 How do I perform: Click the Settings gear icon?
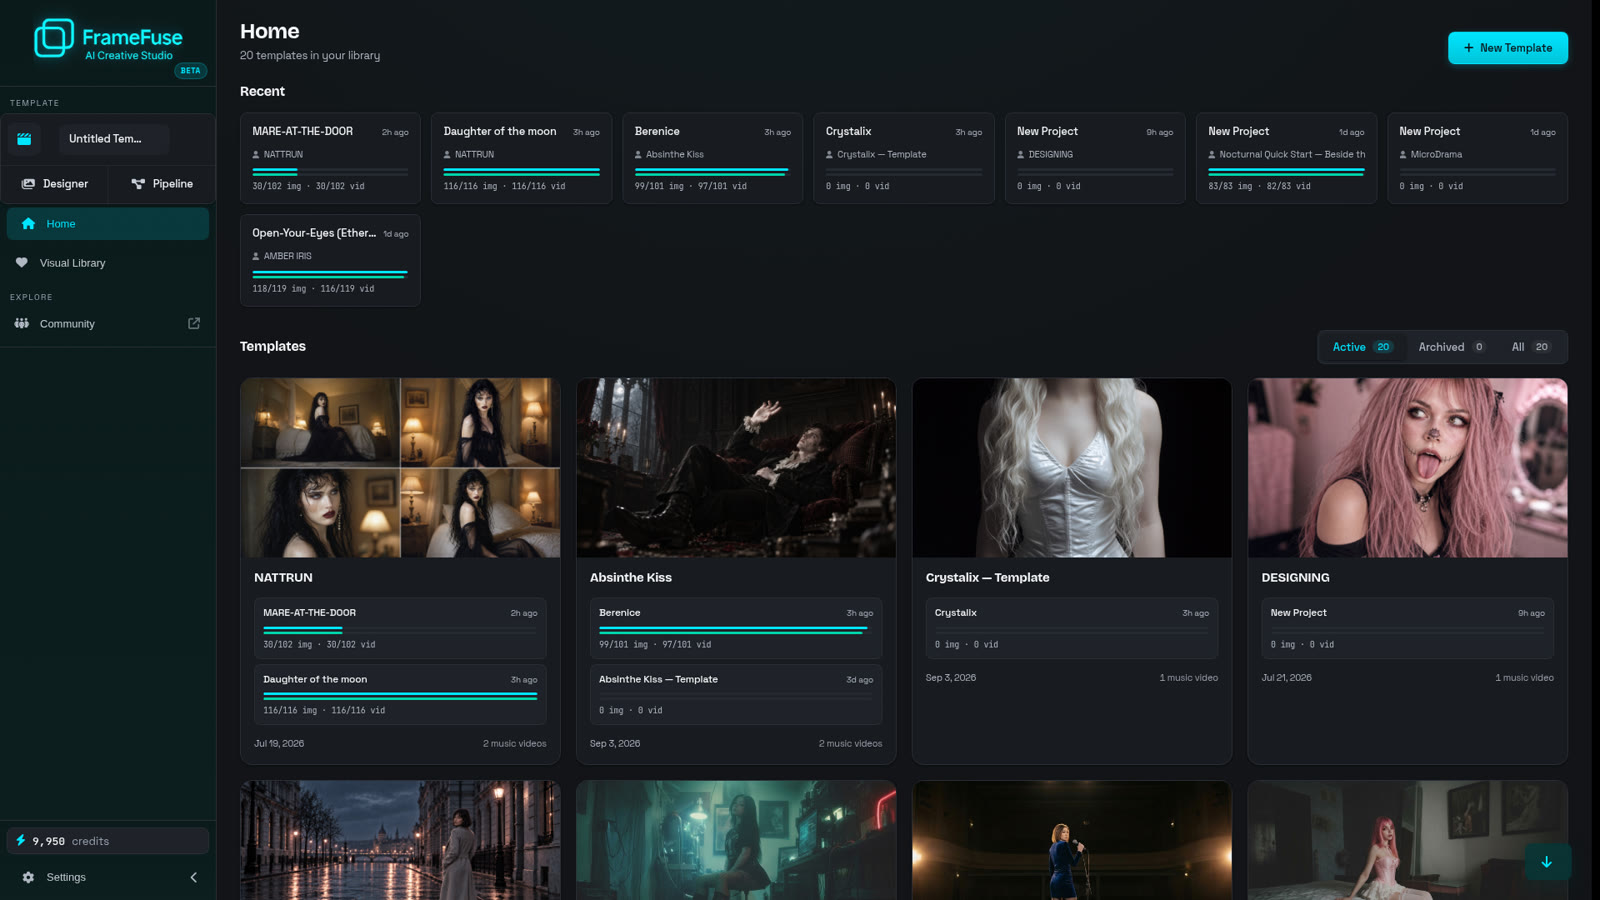(28, 877)
